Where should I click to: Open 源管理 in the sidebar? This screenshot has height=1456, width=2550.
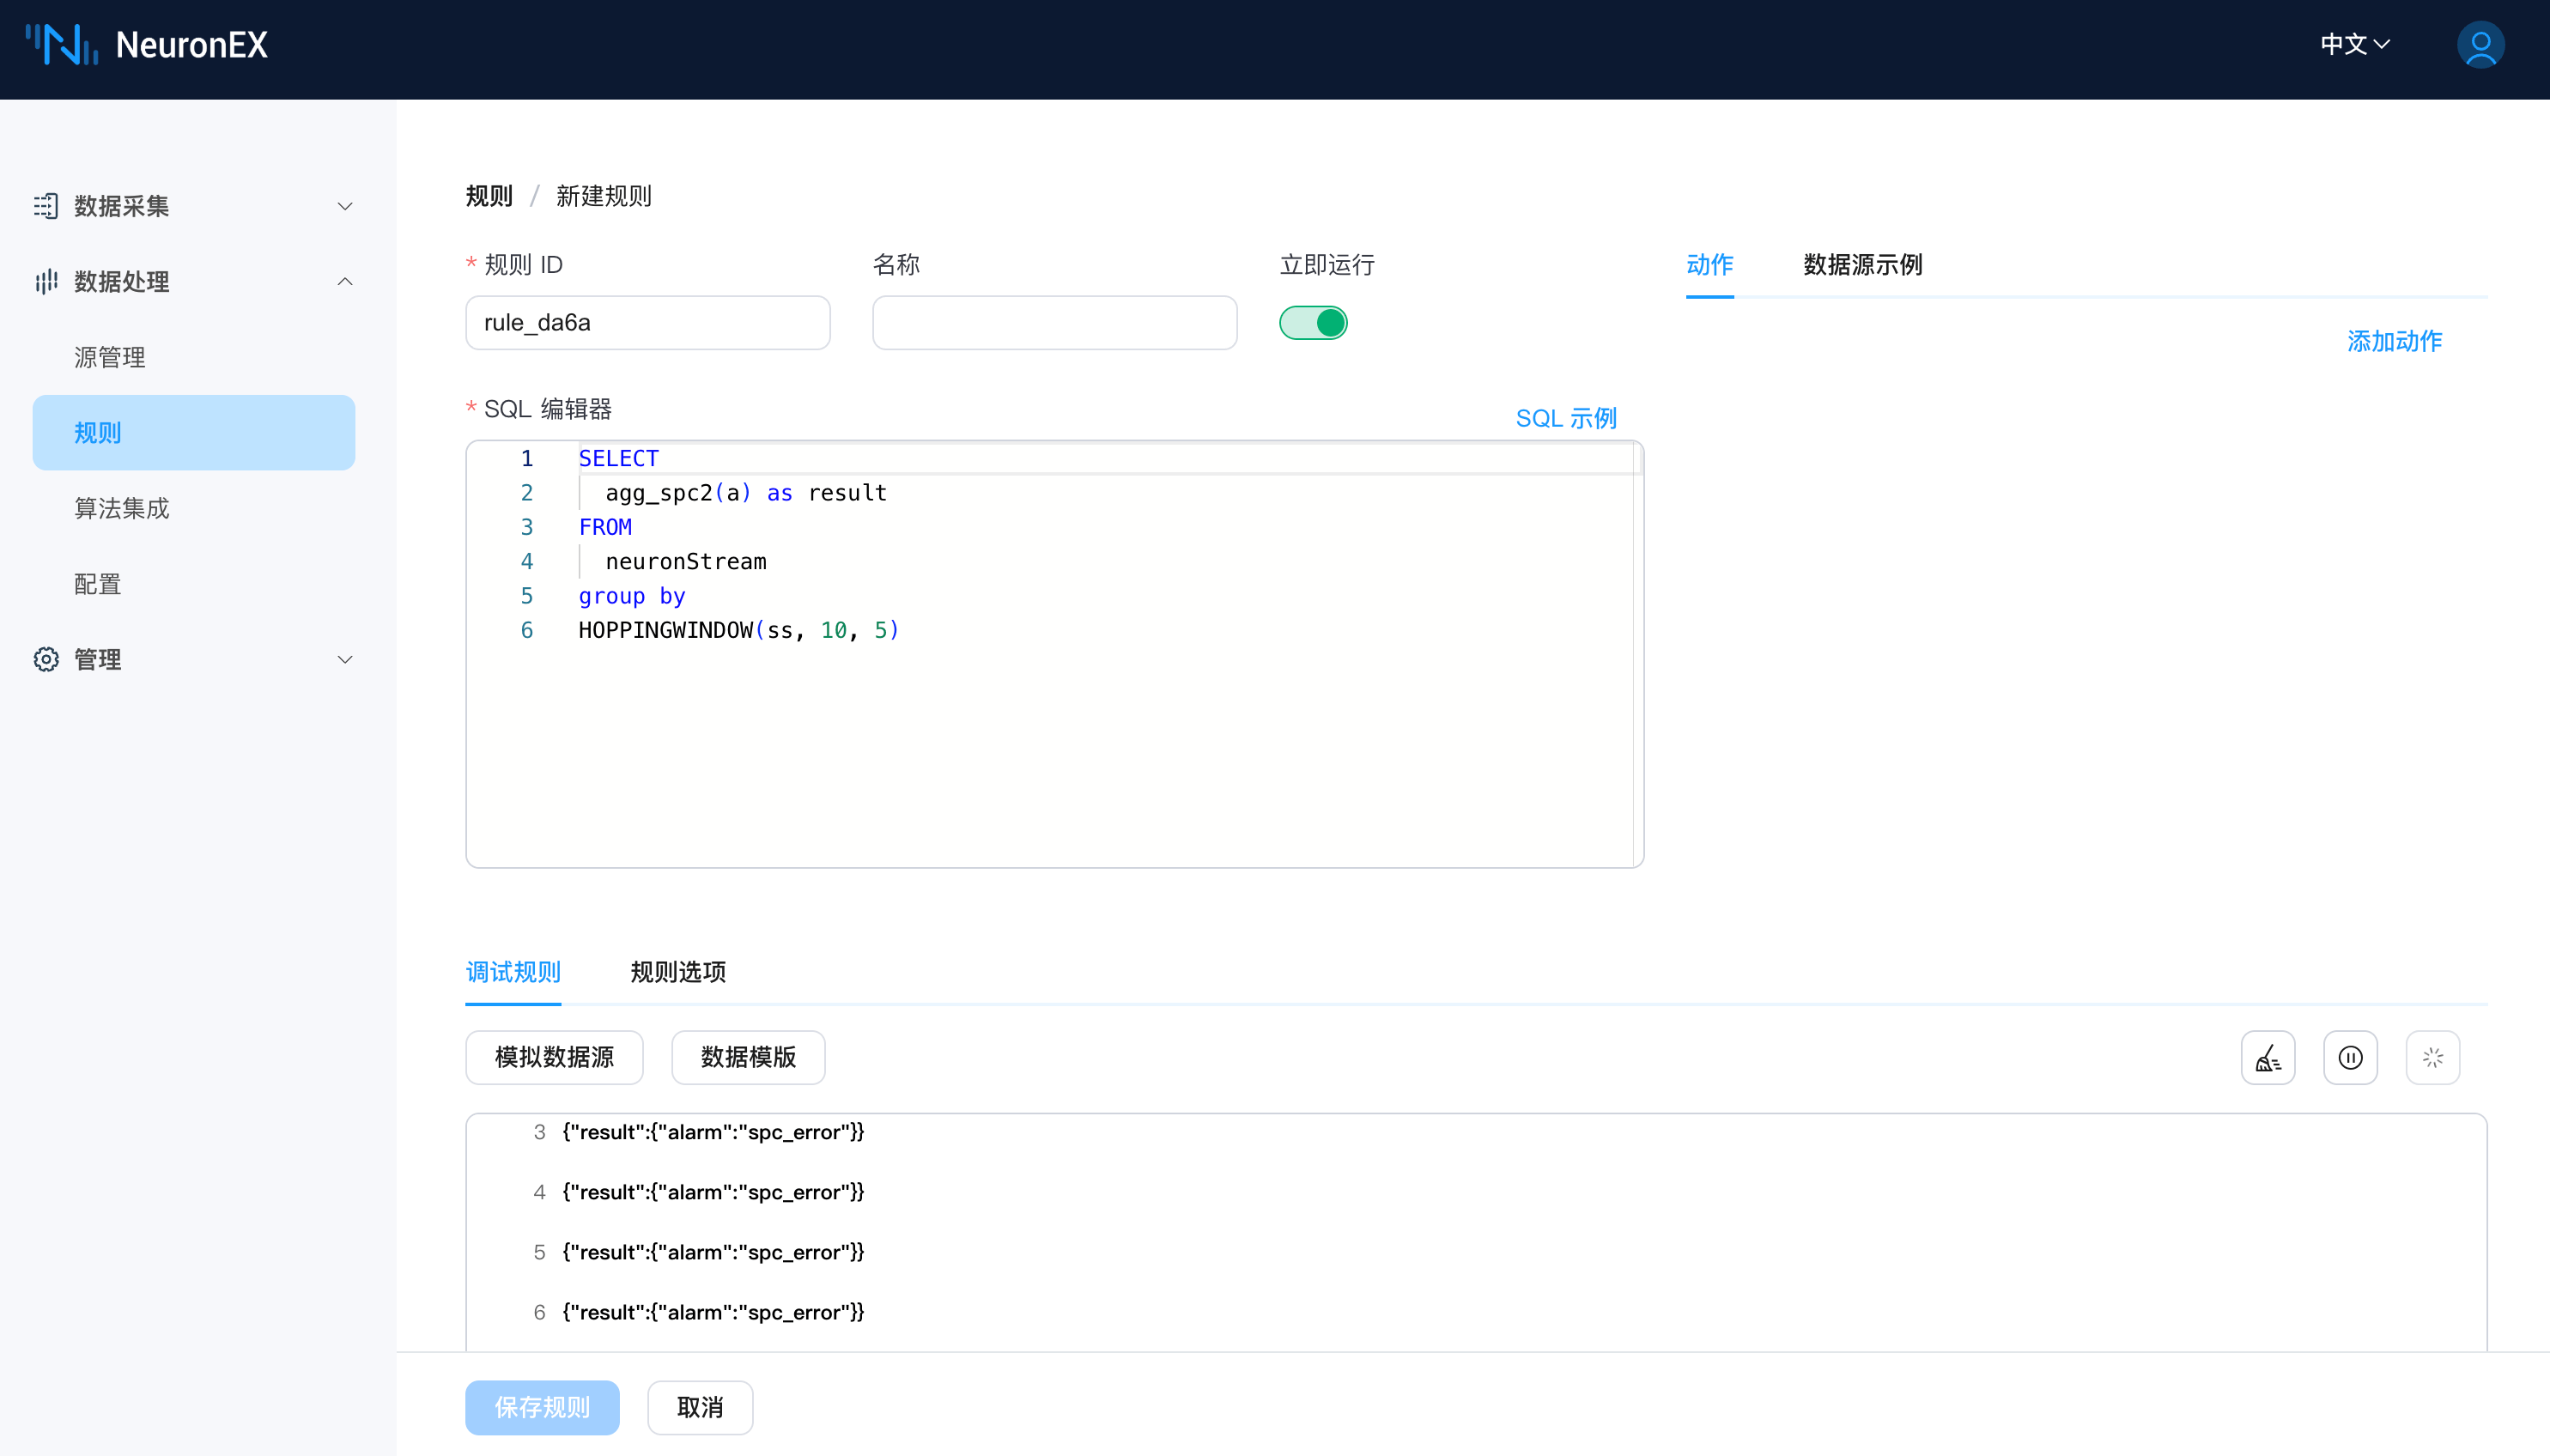point(110,357)
